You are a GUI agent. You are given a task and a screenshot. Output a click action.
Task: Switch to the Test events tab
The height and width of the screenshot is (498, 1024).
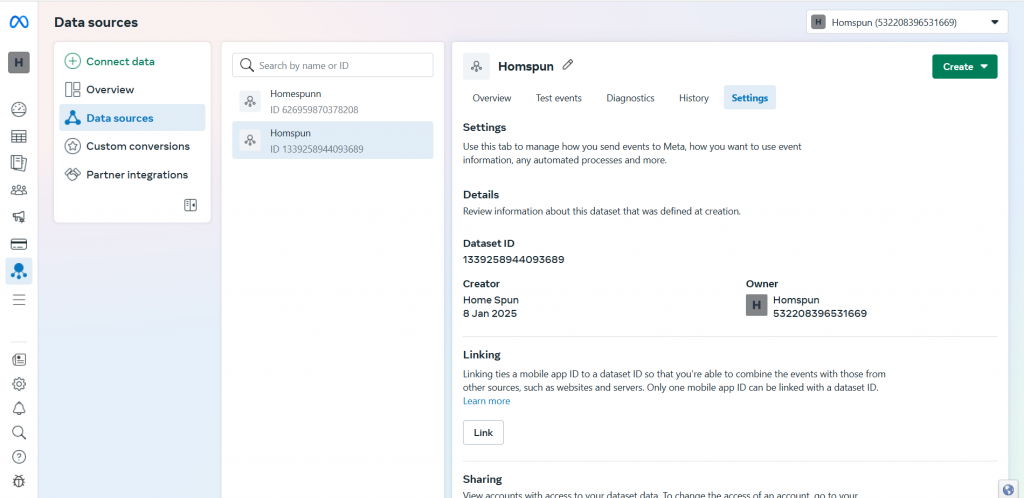tap(558, 98)
